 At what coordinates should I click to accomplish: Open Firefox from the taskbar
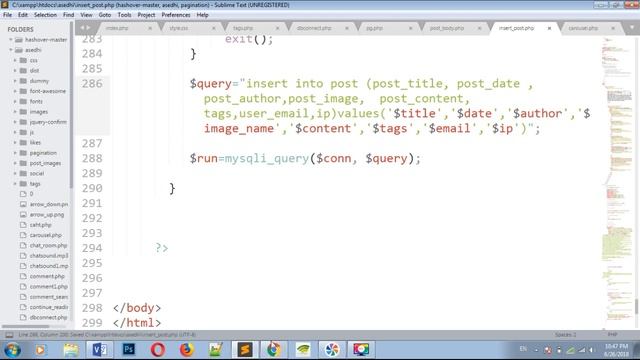pyautogui.click(x=187, y=350)
